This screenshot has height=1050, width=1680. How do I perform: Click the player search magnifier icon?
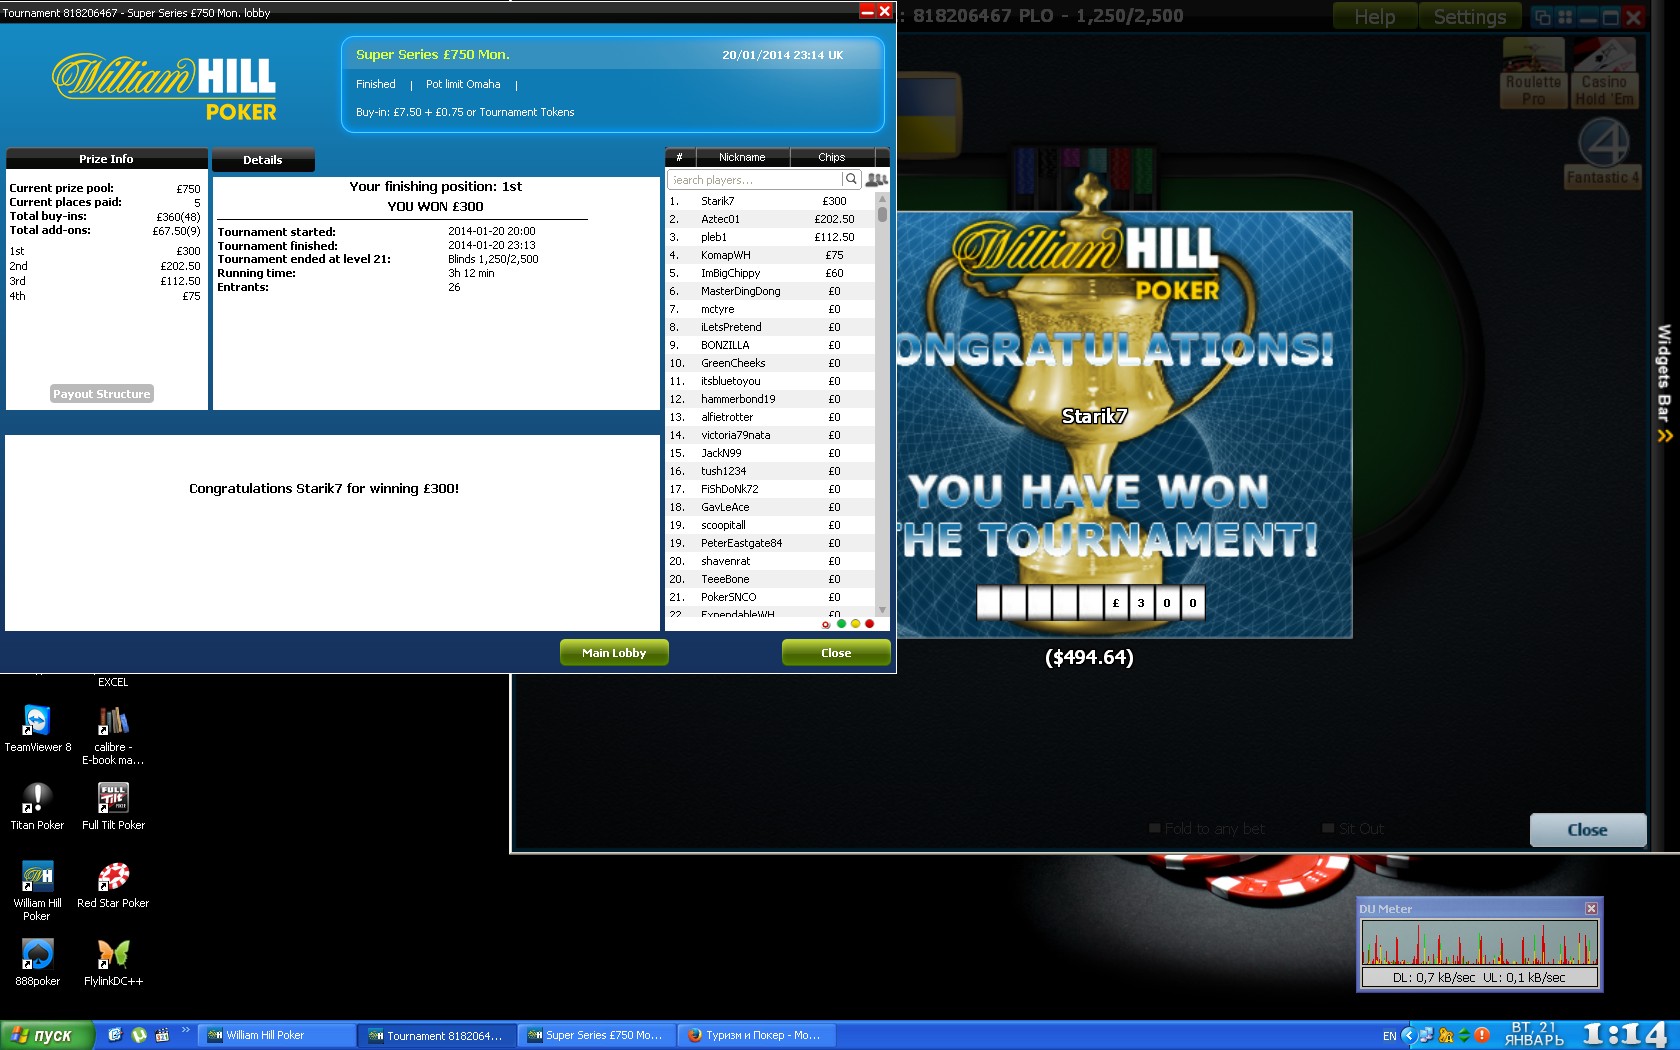click(x=851, y=179)
